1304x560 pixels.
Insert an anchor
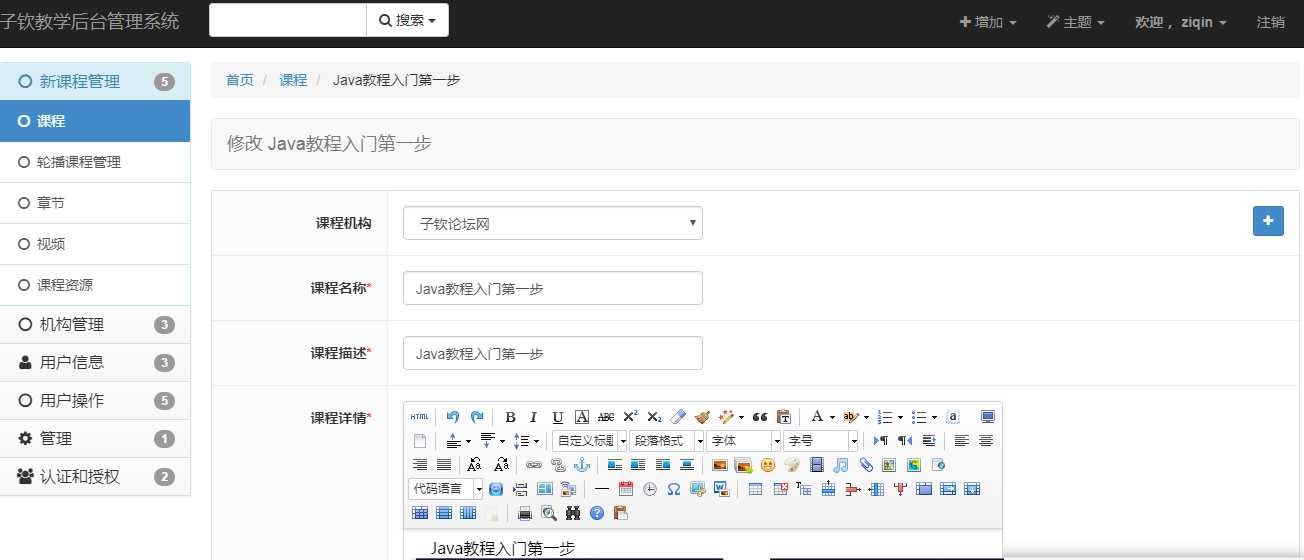click(582, 465)
